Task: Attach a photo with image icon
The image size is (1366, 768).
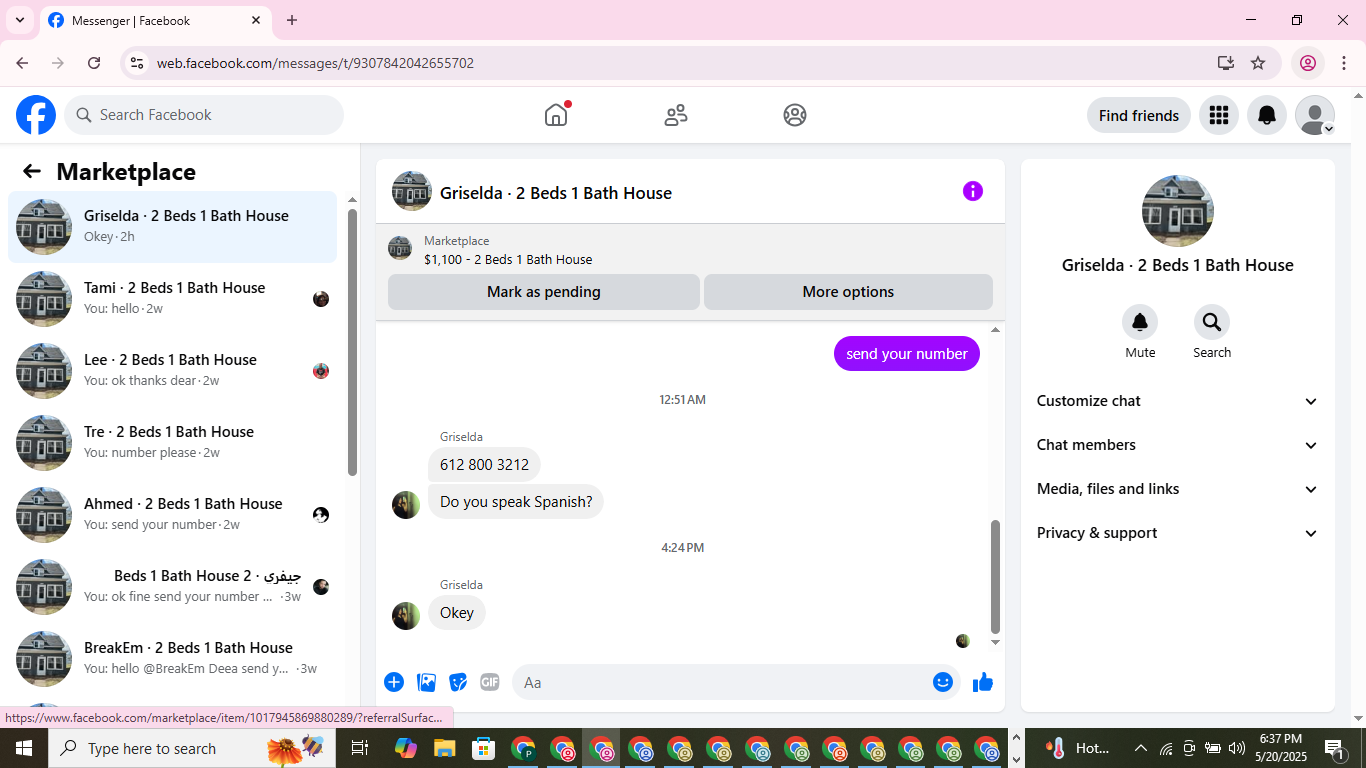Action: [x=427, y=682]
